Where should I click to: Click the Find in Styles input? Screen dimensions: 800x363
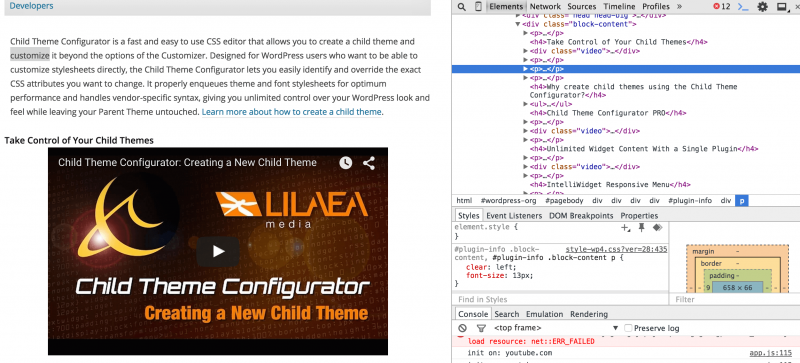coord(560,299)
